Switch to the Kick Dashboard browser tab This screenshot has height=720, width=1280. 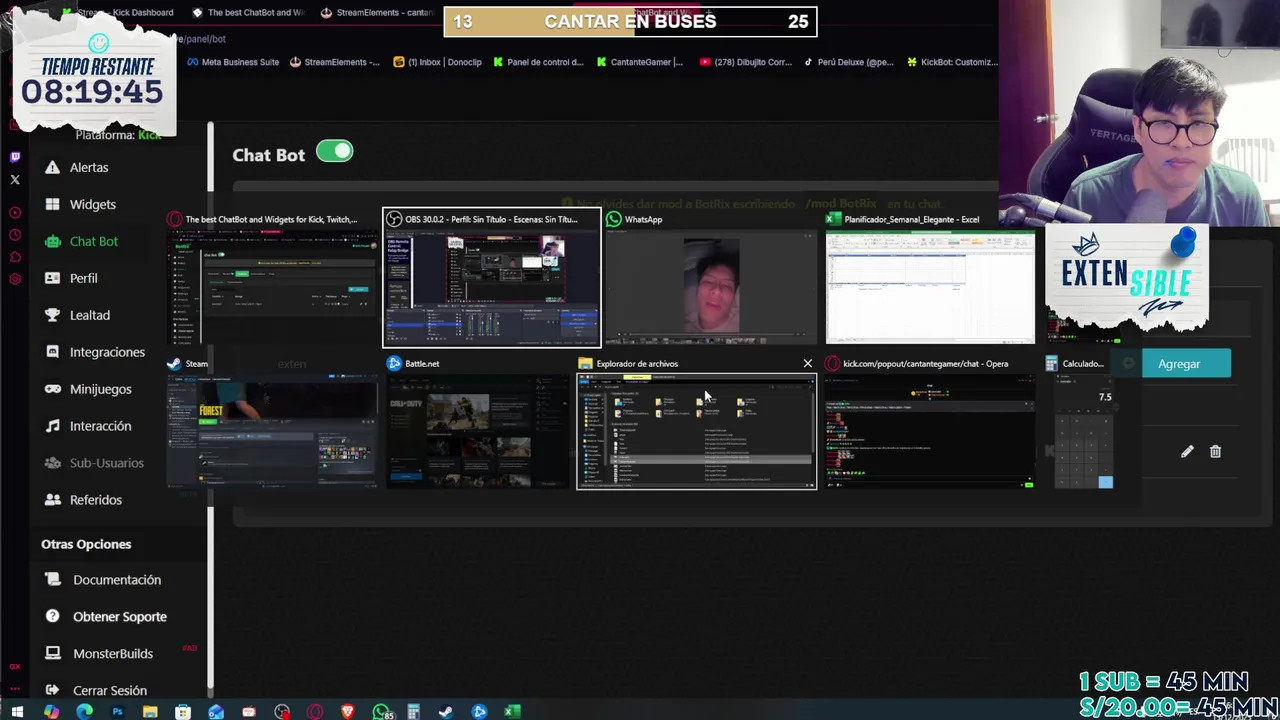(118, 12)
